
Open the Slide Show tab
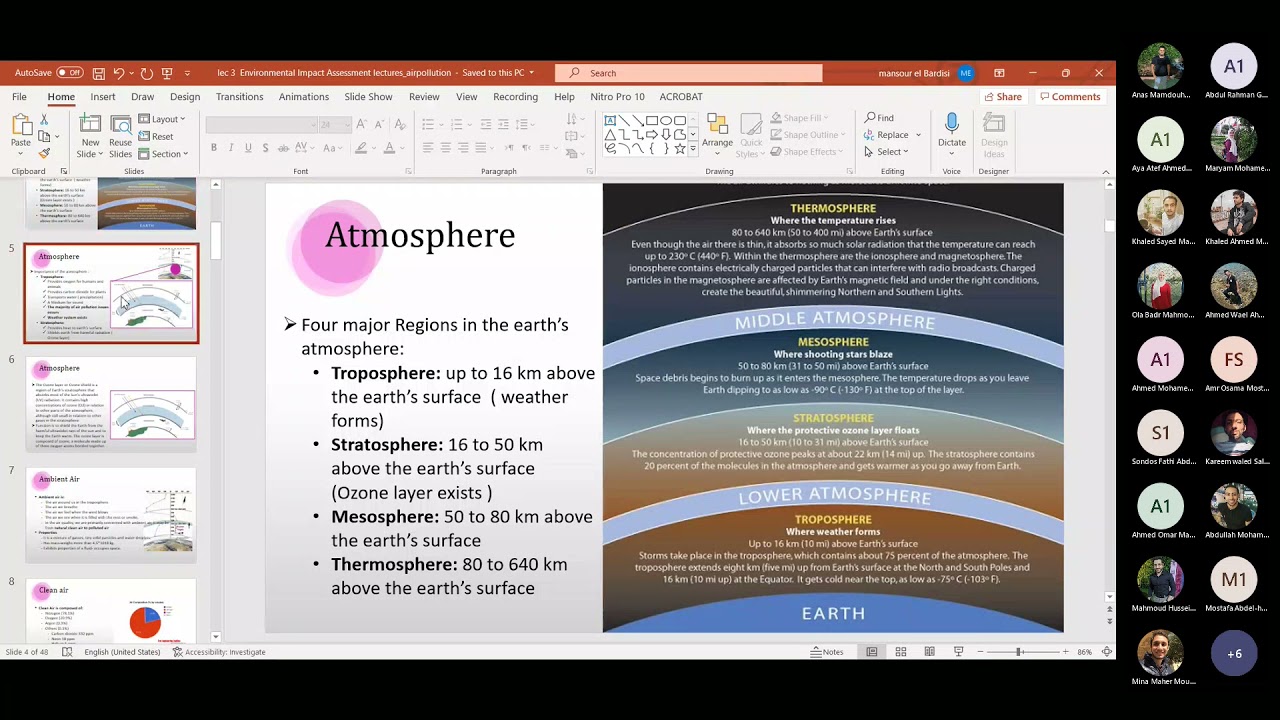click(x=368, y=97)
